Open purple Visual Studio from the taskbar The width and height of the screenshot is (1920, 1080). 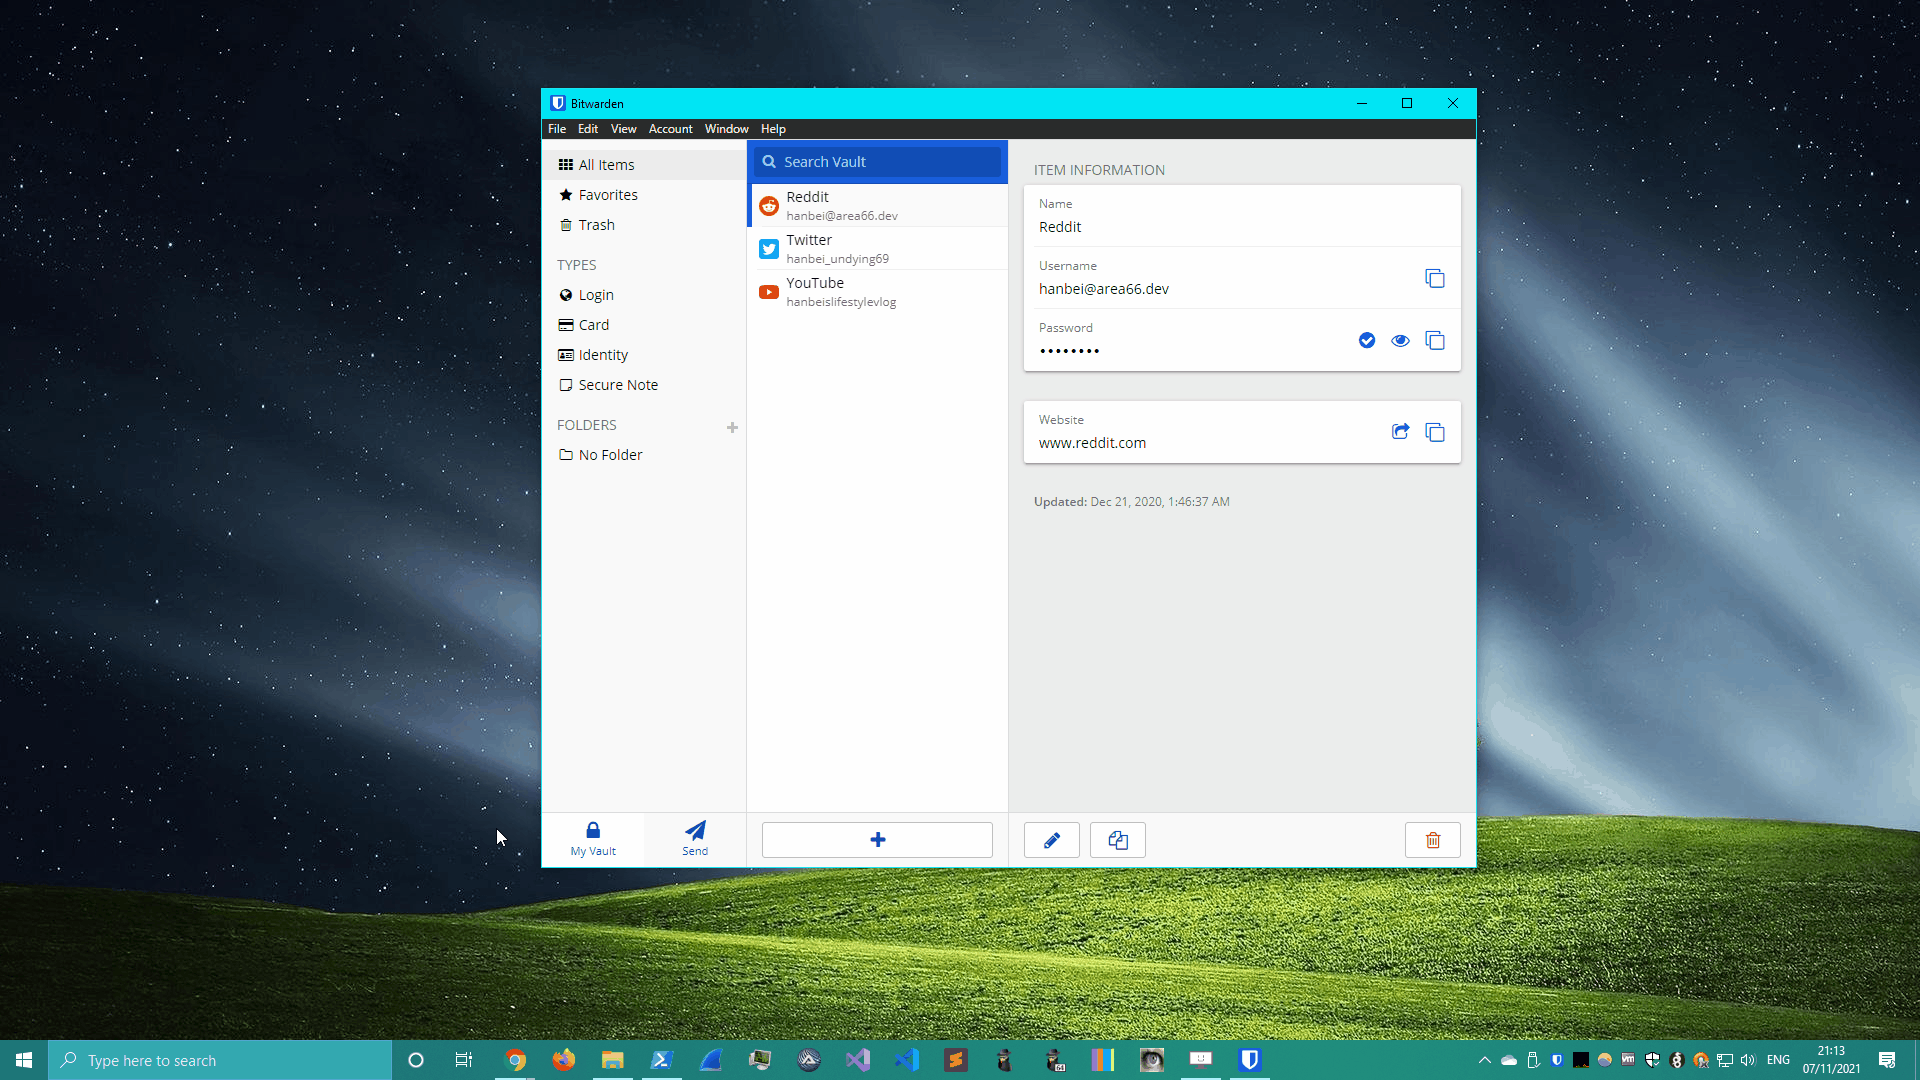click(x=858, y=1060)
